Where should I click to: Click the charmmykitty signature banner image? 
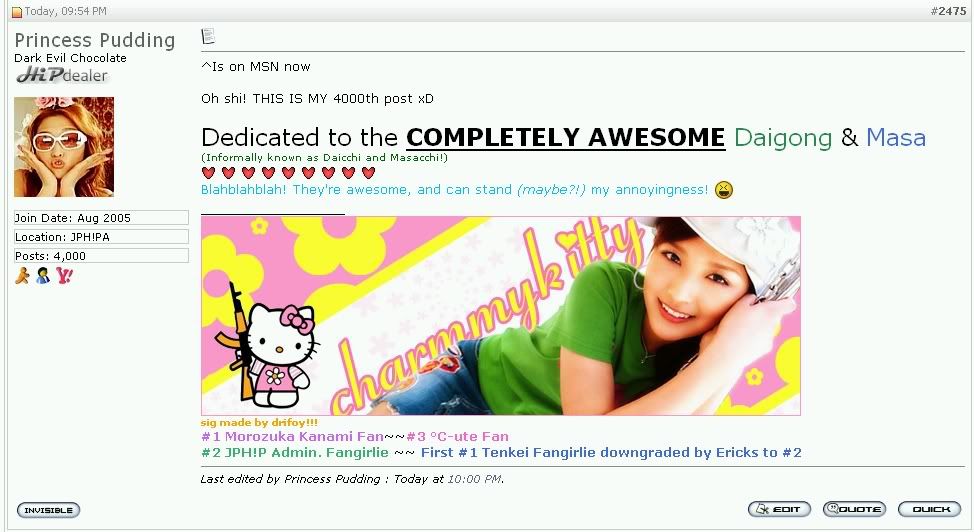501,316
